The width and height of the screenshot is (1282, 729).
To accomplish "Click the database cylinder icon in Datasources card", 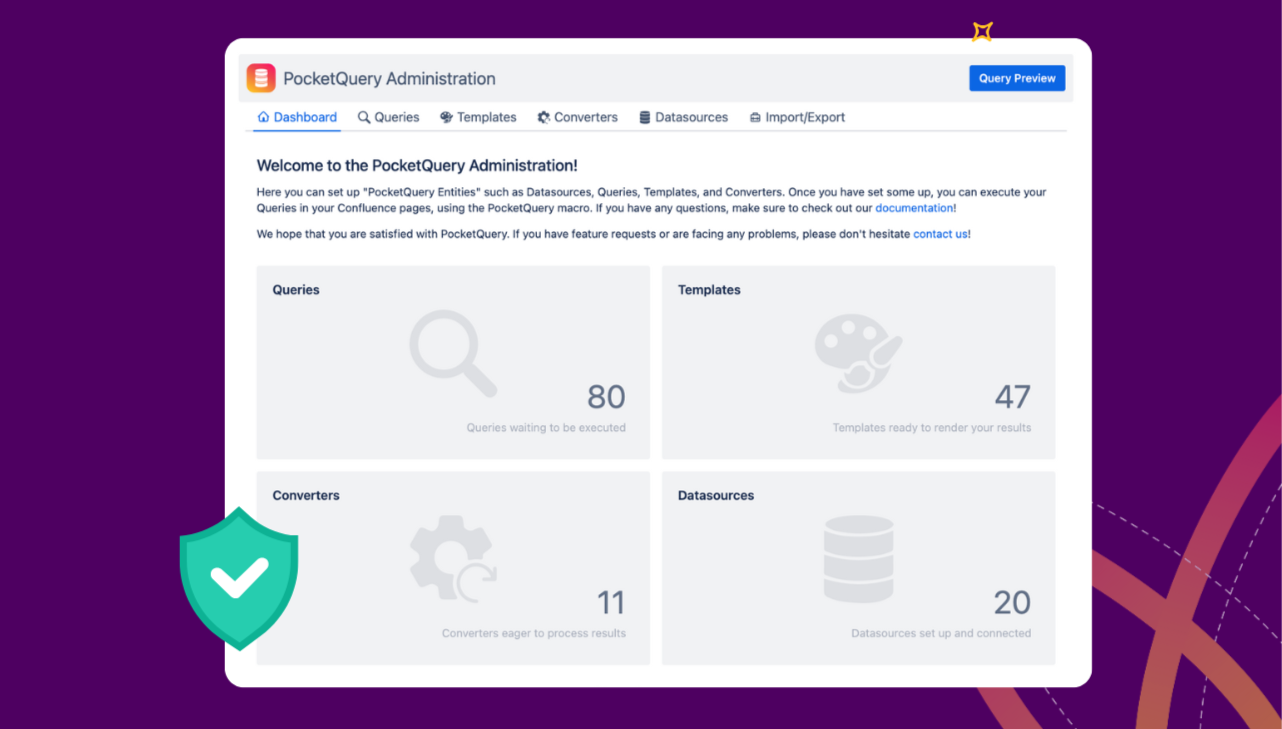I will [858, 558].
